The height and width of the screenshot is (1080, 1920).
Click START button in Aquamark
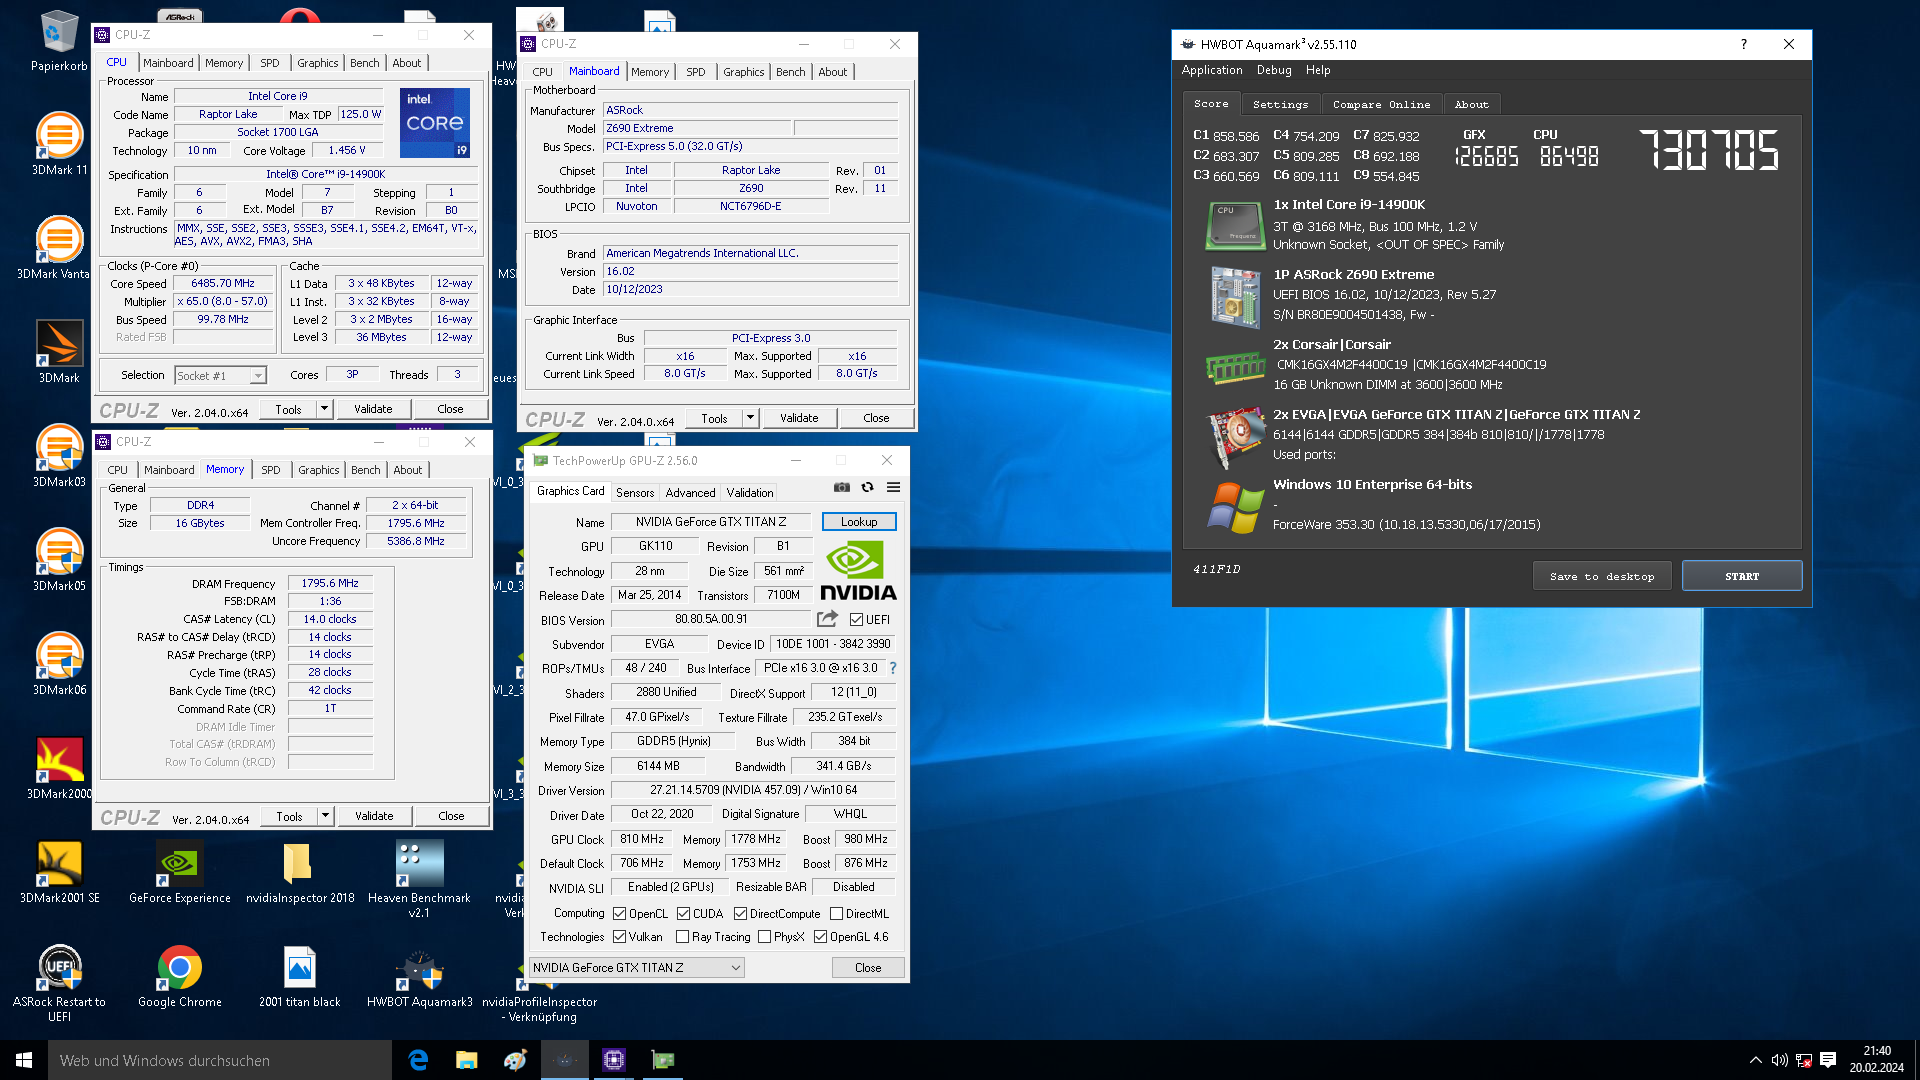pyautogui.click(x=1741, y=576)
